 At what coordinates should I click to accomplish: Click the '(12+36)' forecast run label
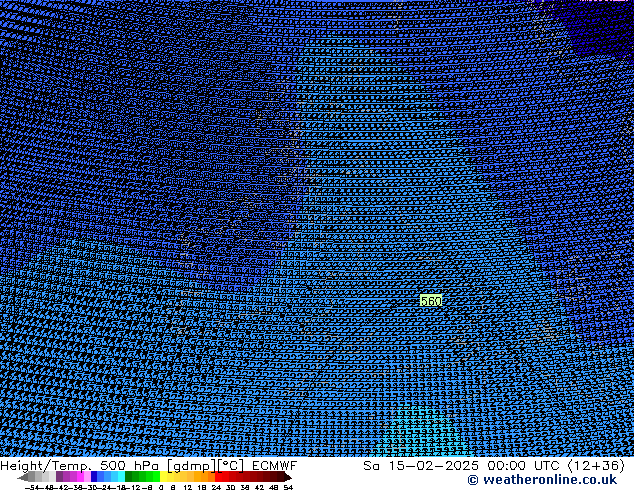(596, 466)
